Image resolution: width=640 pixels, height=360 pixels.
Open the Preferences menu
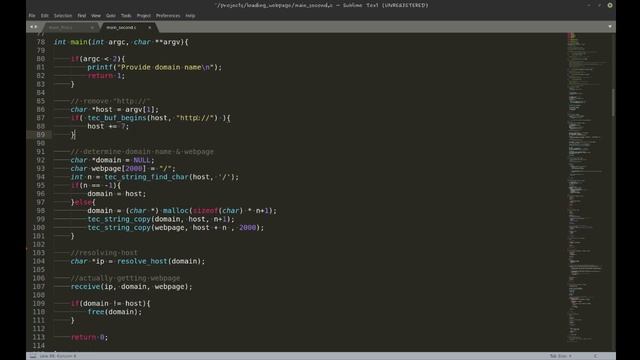pos(168,16)
